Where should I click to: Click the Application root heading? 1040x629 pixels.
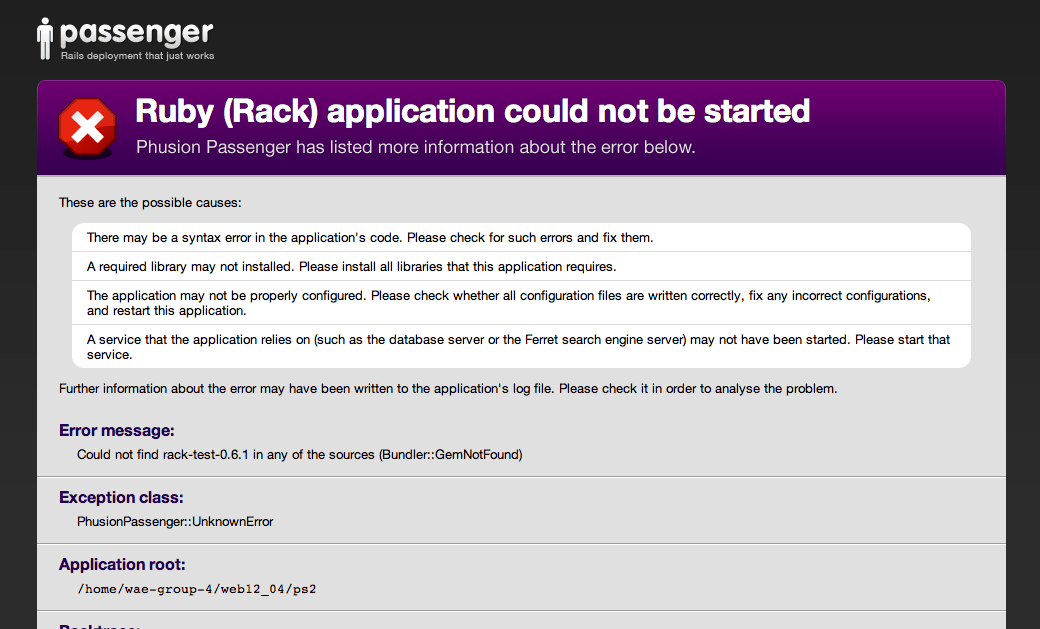(x=121, y=564)
